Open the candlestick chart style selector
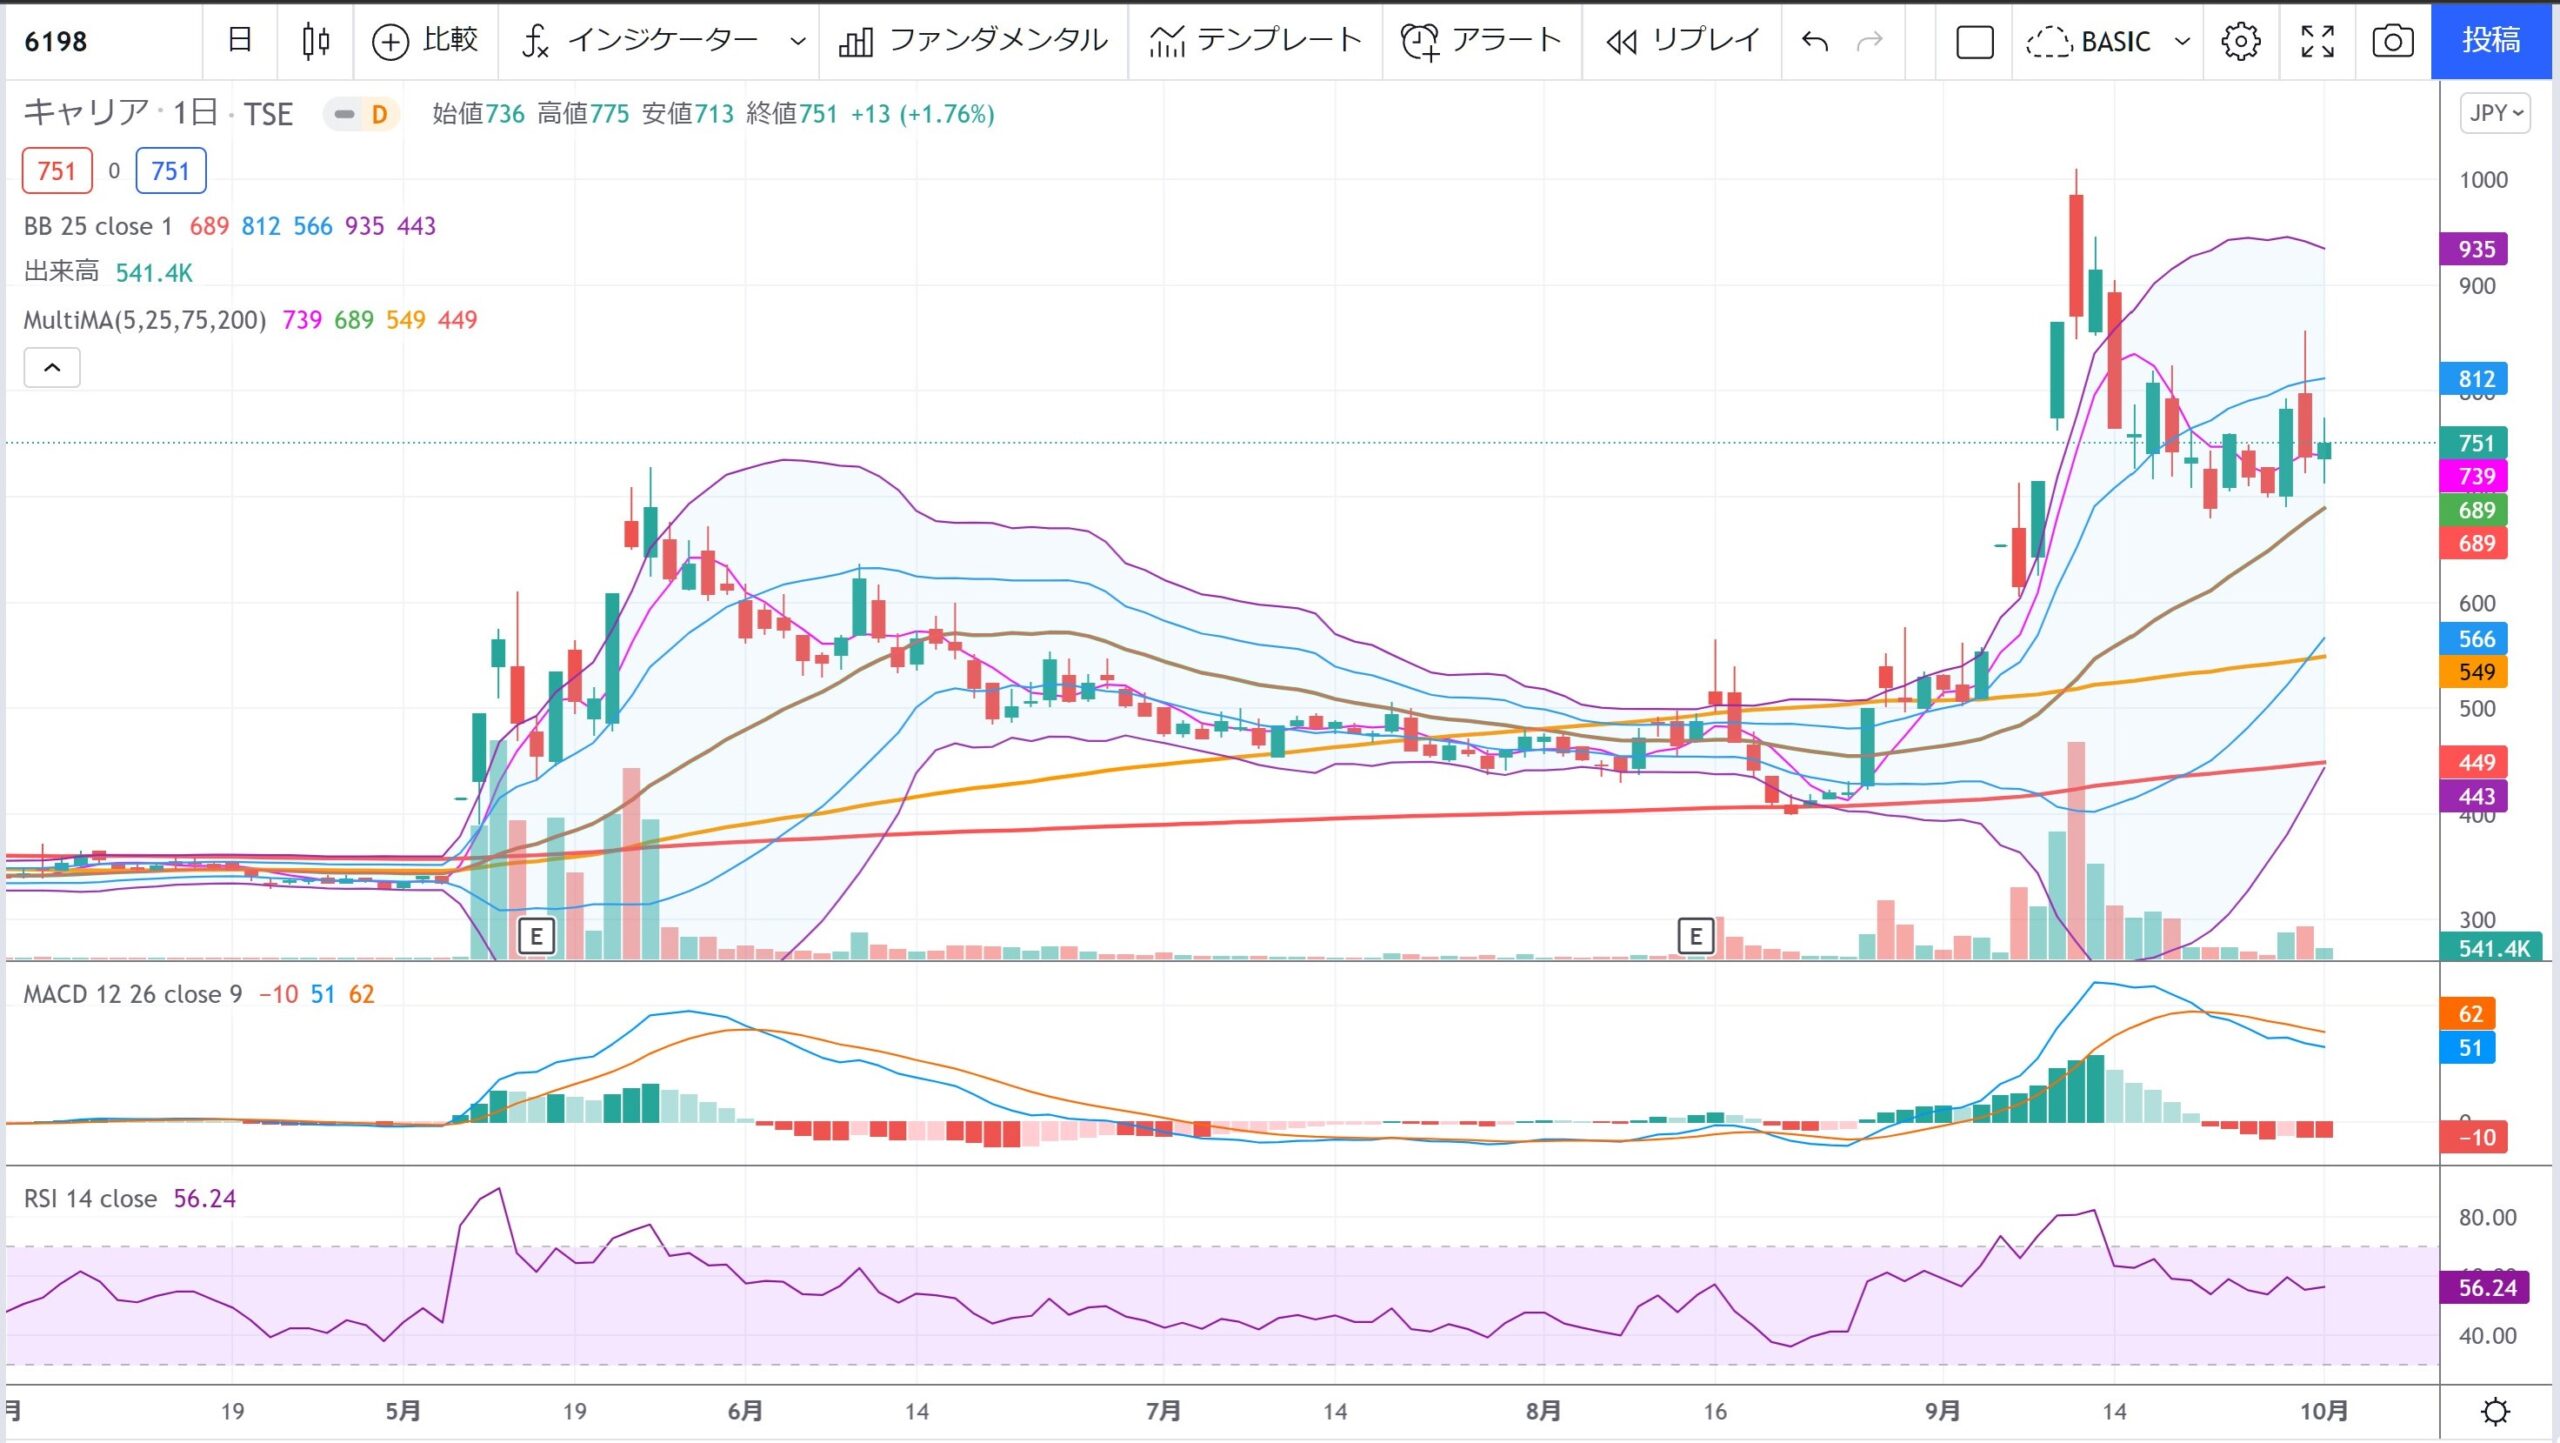 (x=315, y=41)
